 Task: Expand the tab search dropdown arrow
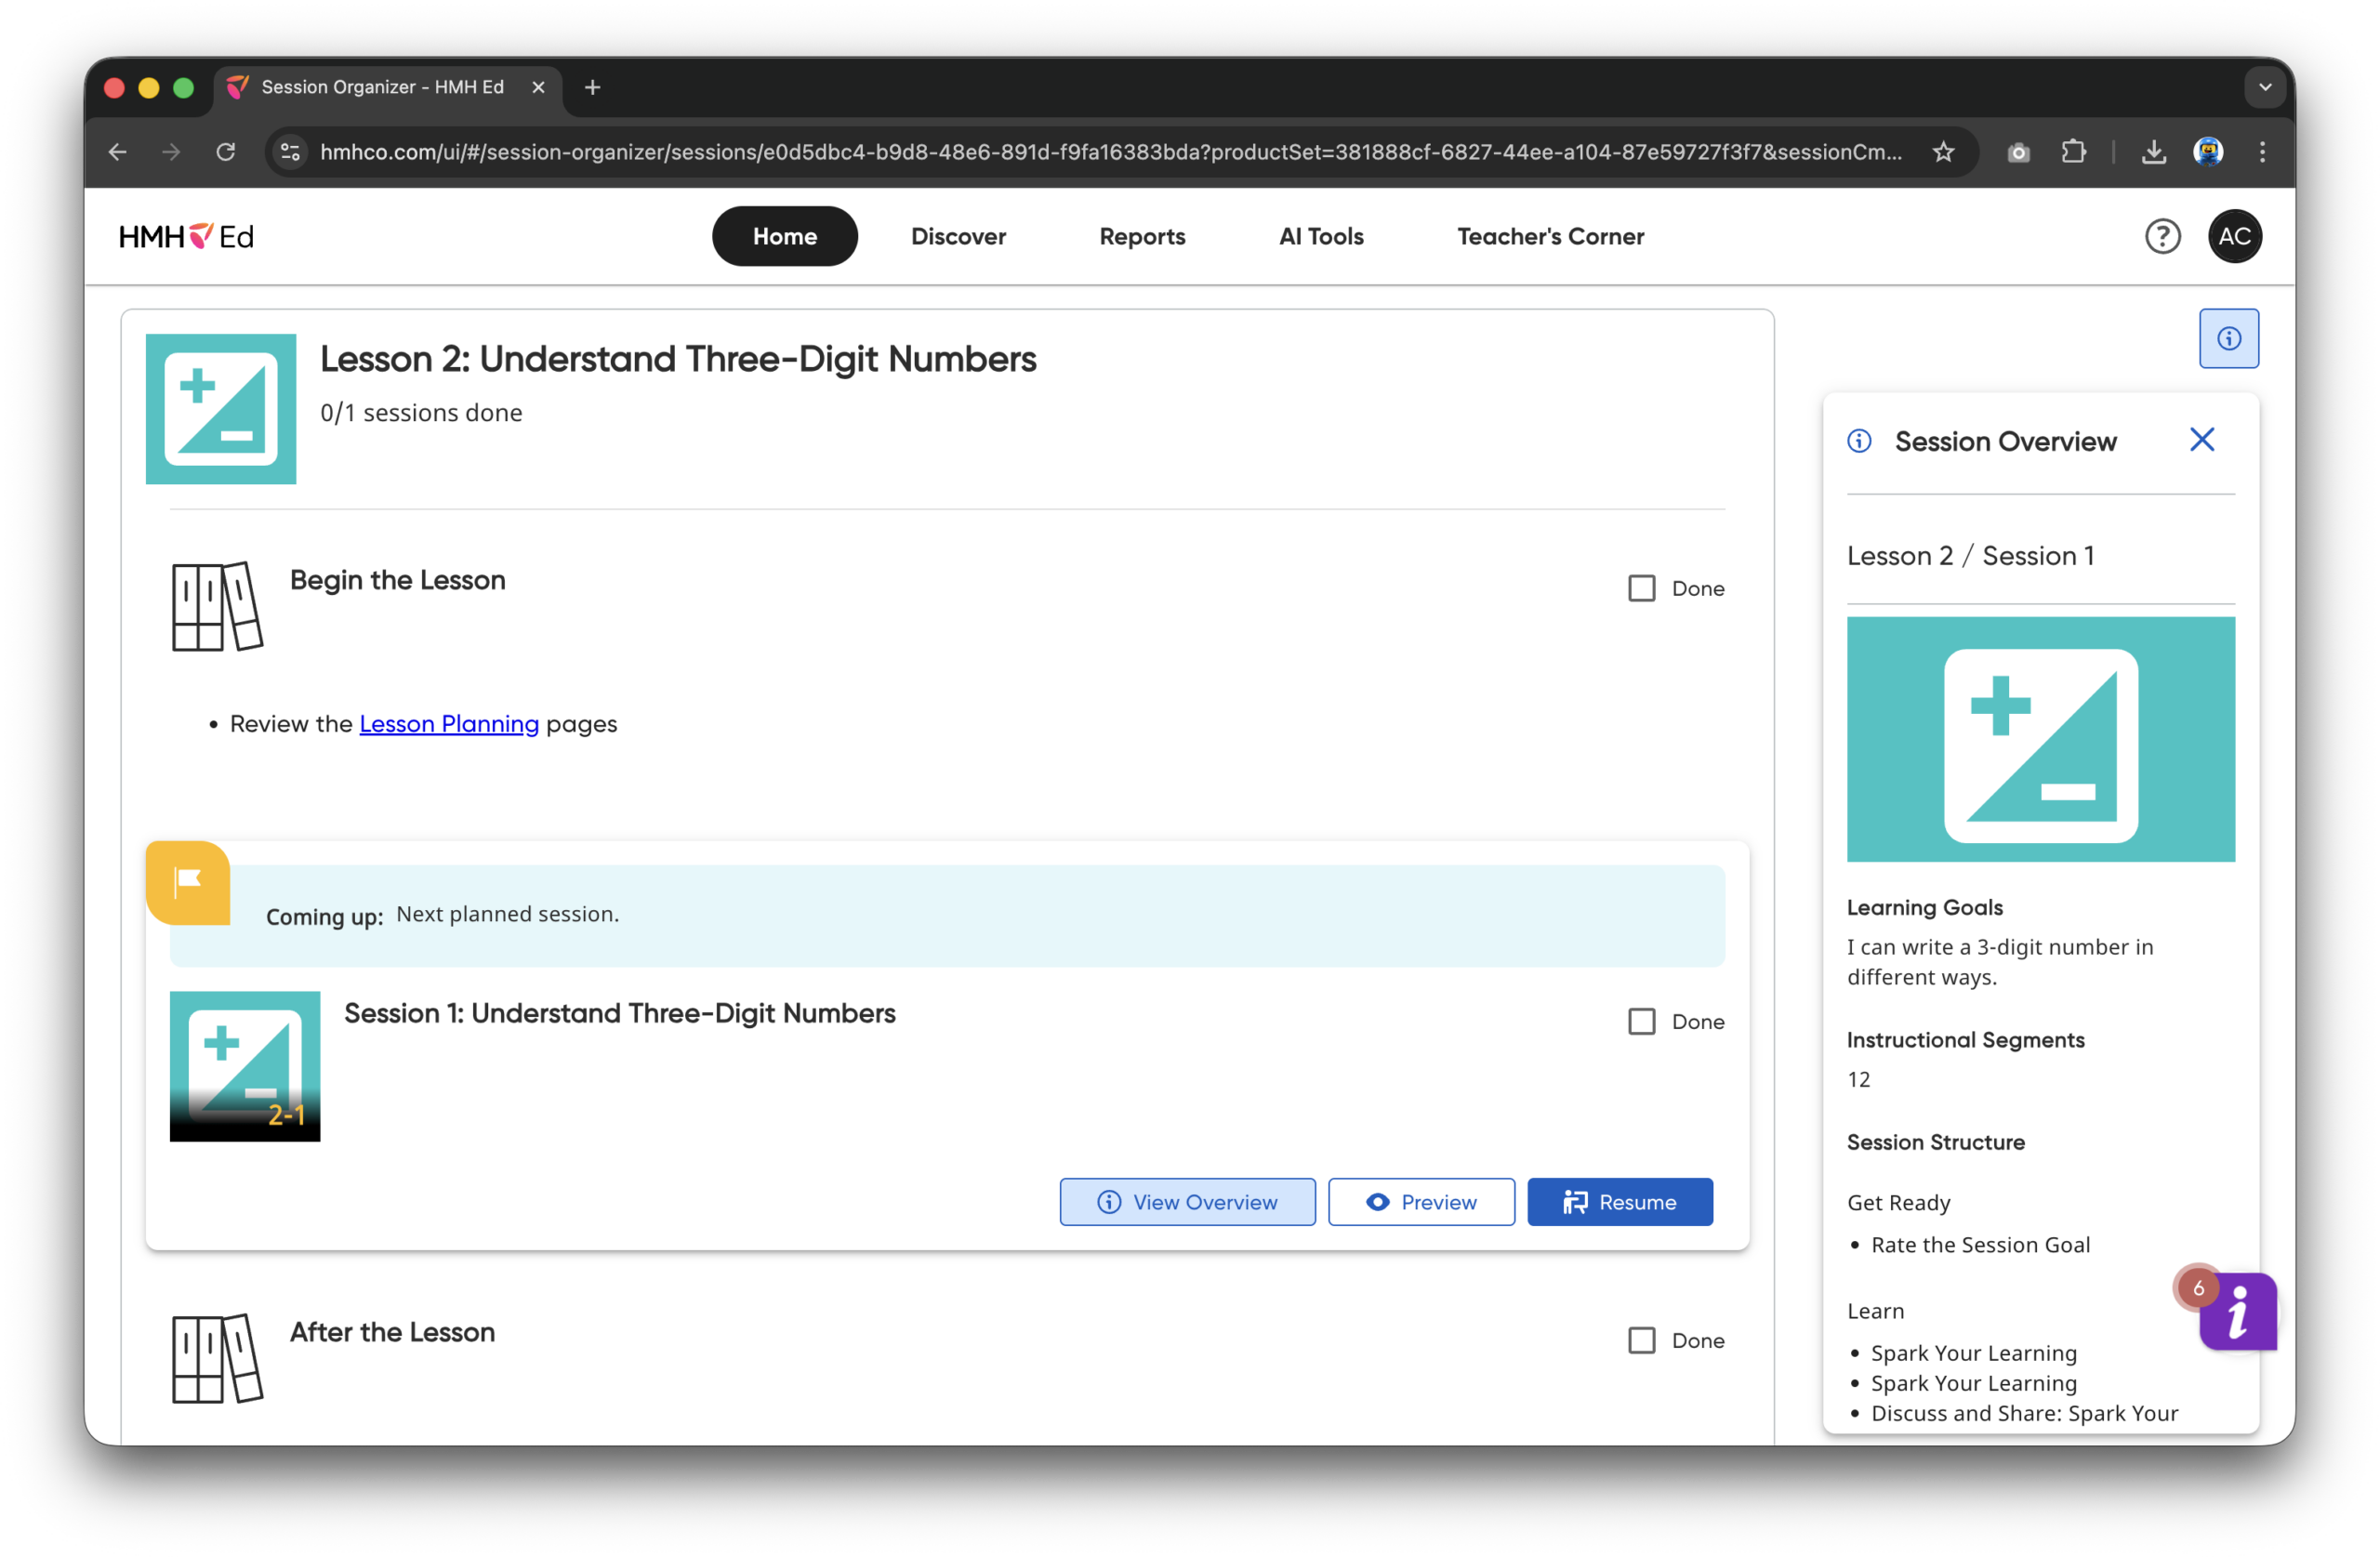(x=2265, y=87)
